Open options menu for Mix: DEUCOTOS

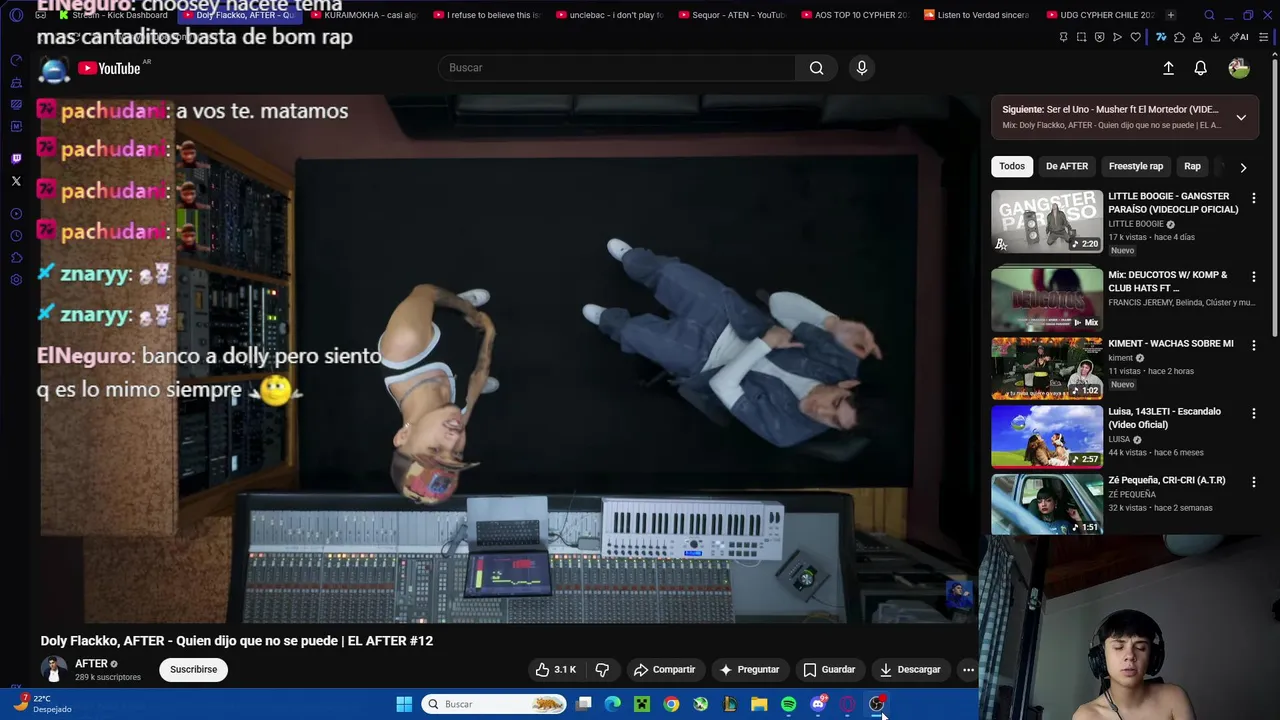click(1253, 276)
